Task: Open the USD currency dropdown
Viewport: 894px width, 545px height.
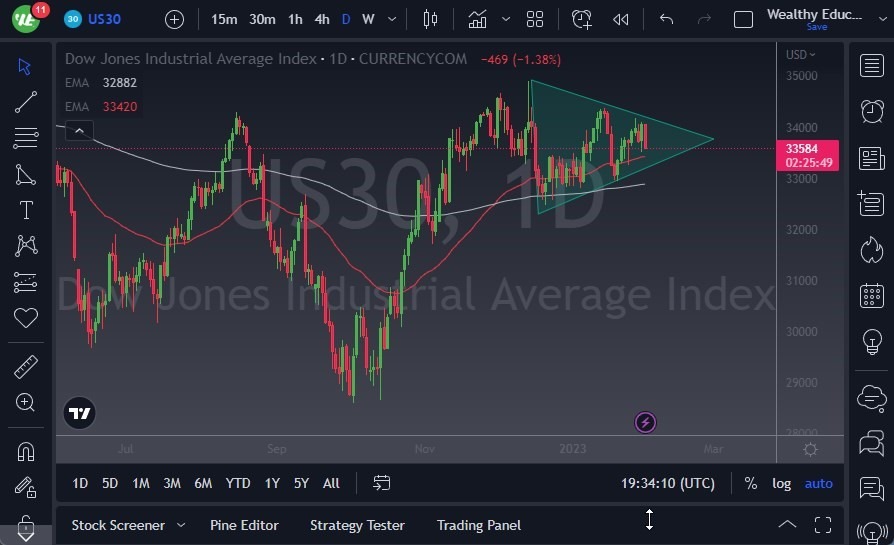Action: [800, 55]
